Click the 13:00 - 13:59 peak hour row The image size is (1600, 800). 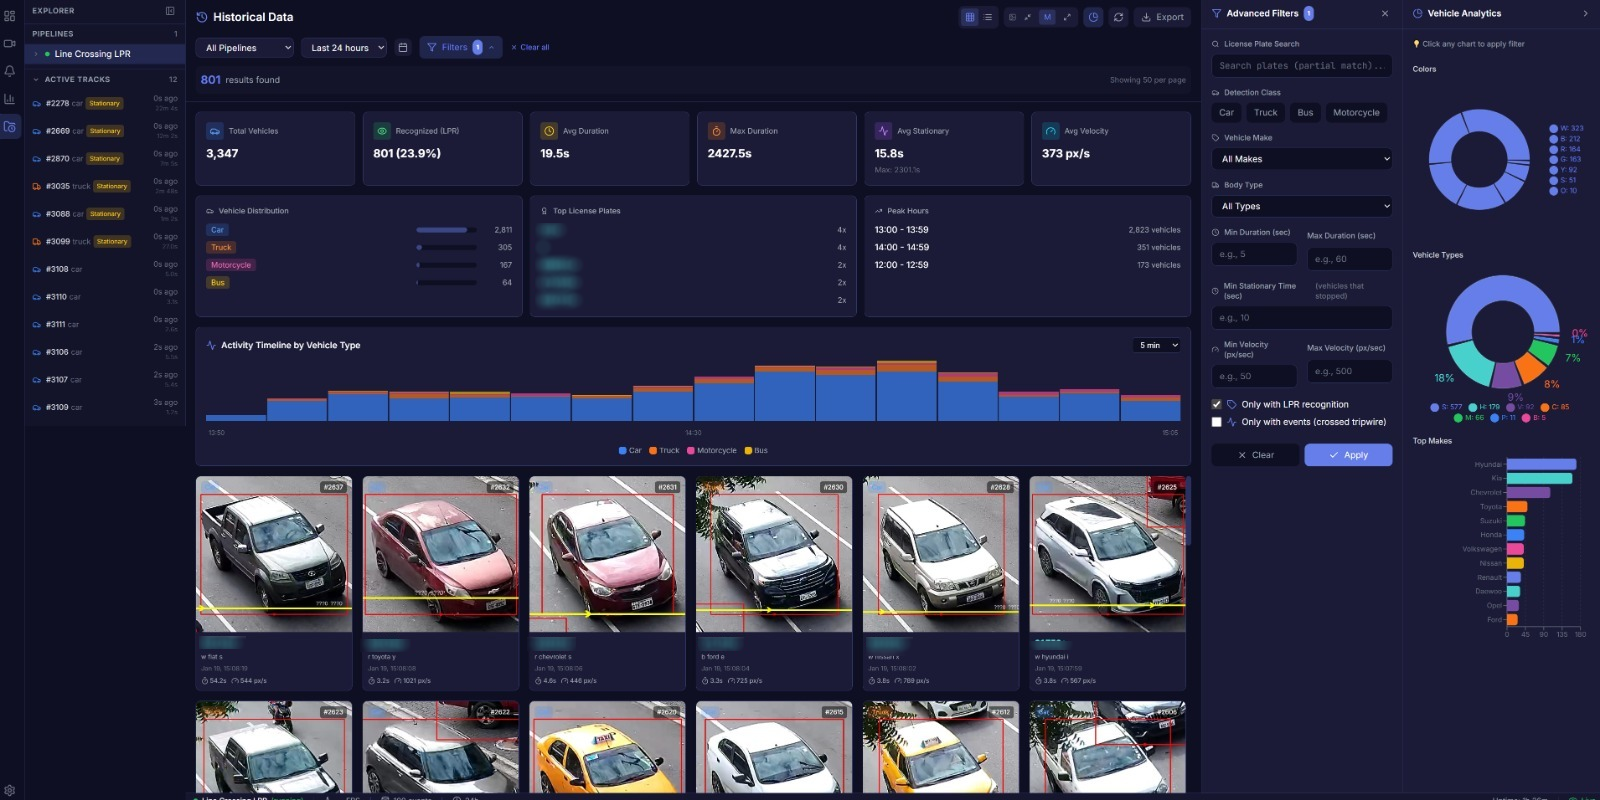(x=1027, y=230)
